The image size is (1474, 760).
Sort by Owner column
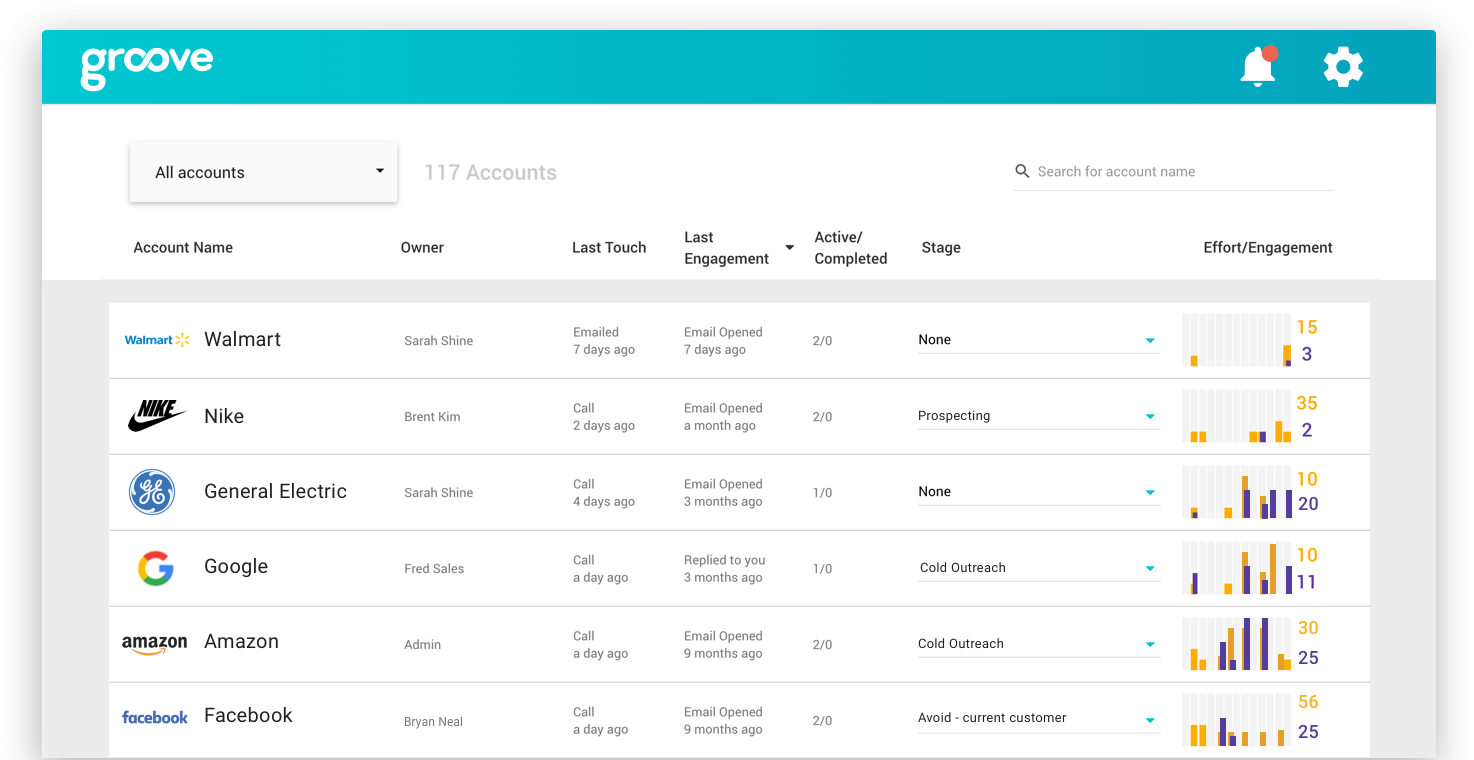pyautogui.click(x=422, y=248)
